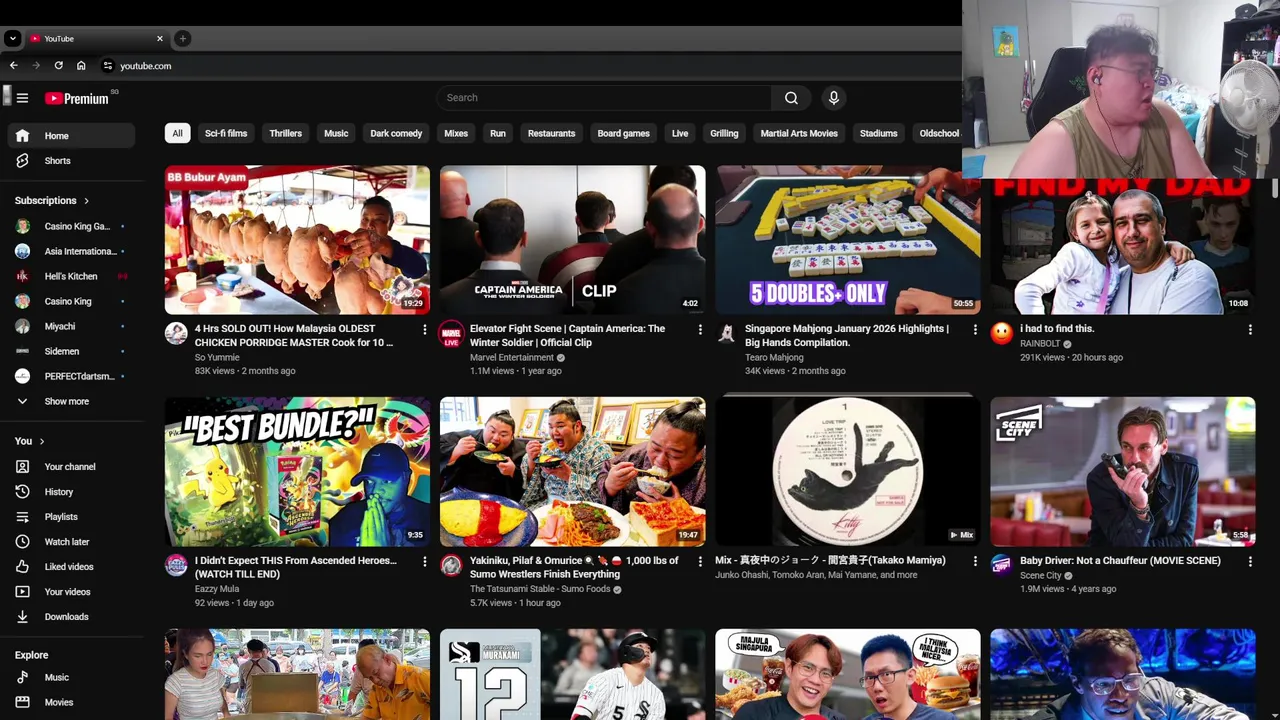
Task: Open Your videos page
Action: 70,592
